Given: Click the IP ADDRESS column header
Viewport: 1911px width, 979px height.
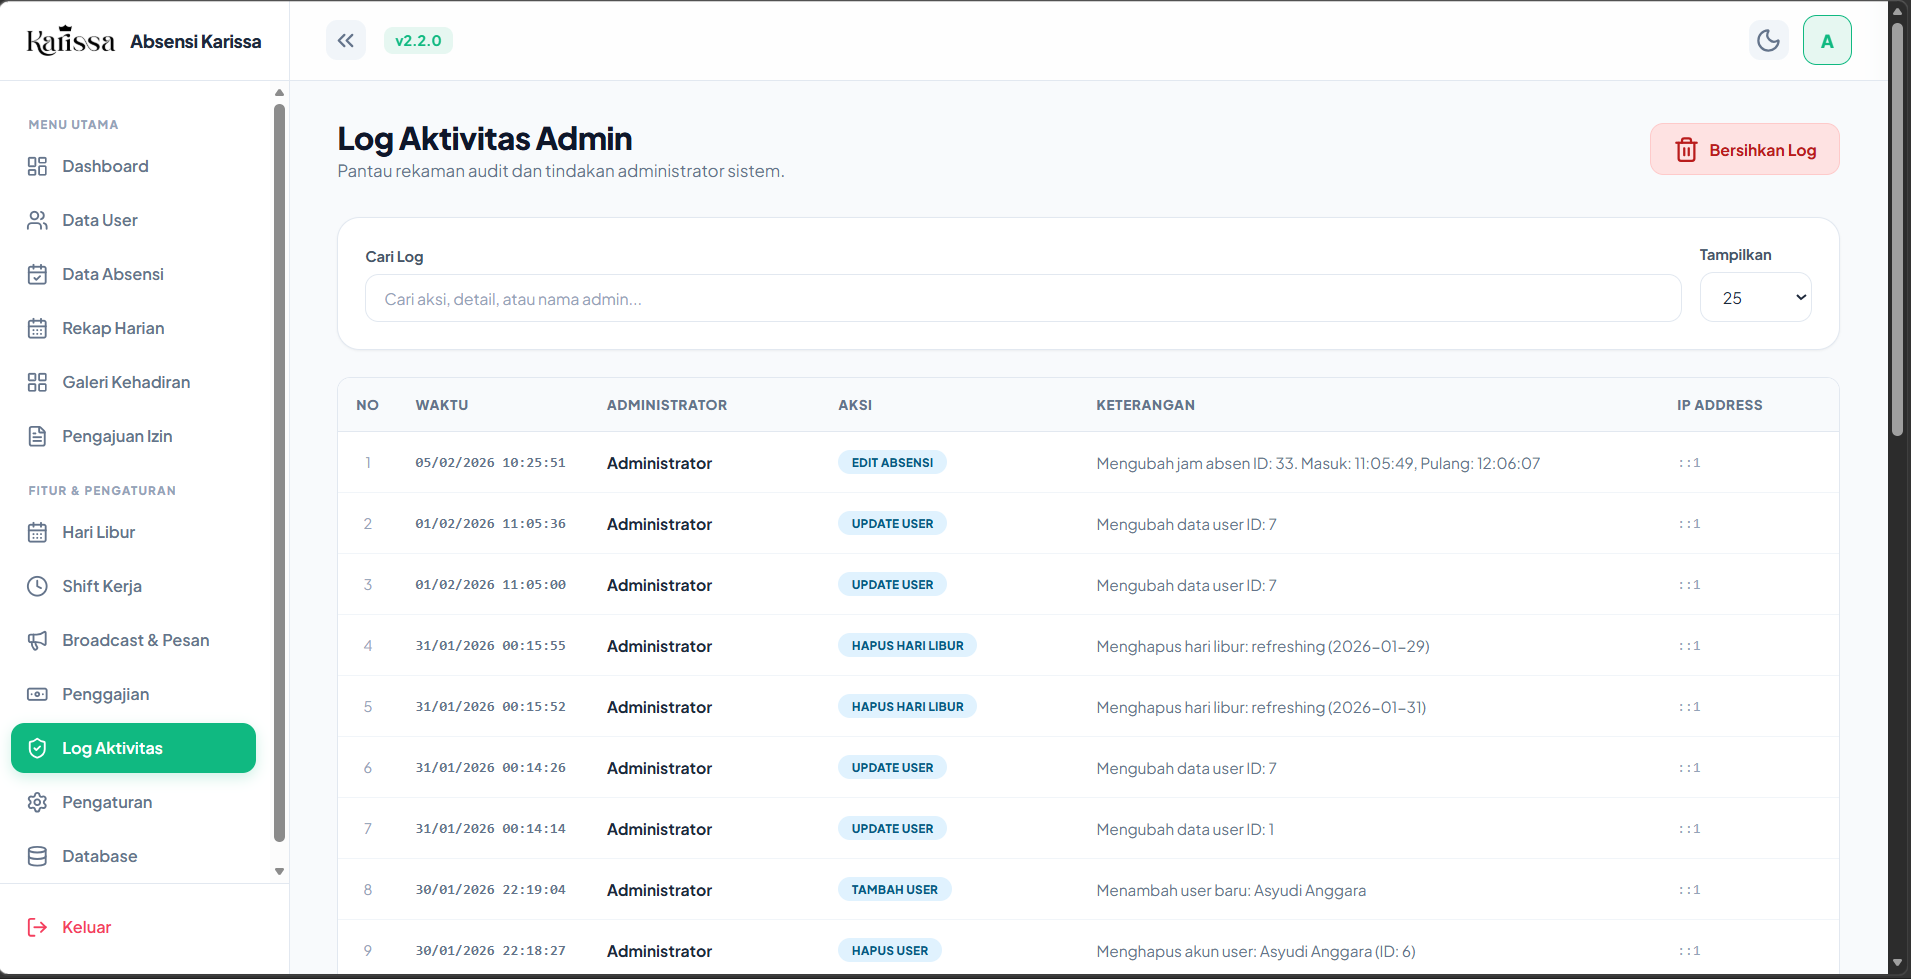Looking at the screenshot, I should [1719, 405].
